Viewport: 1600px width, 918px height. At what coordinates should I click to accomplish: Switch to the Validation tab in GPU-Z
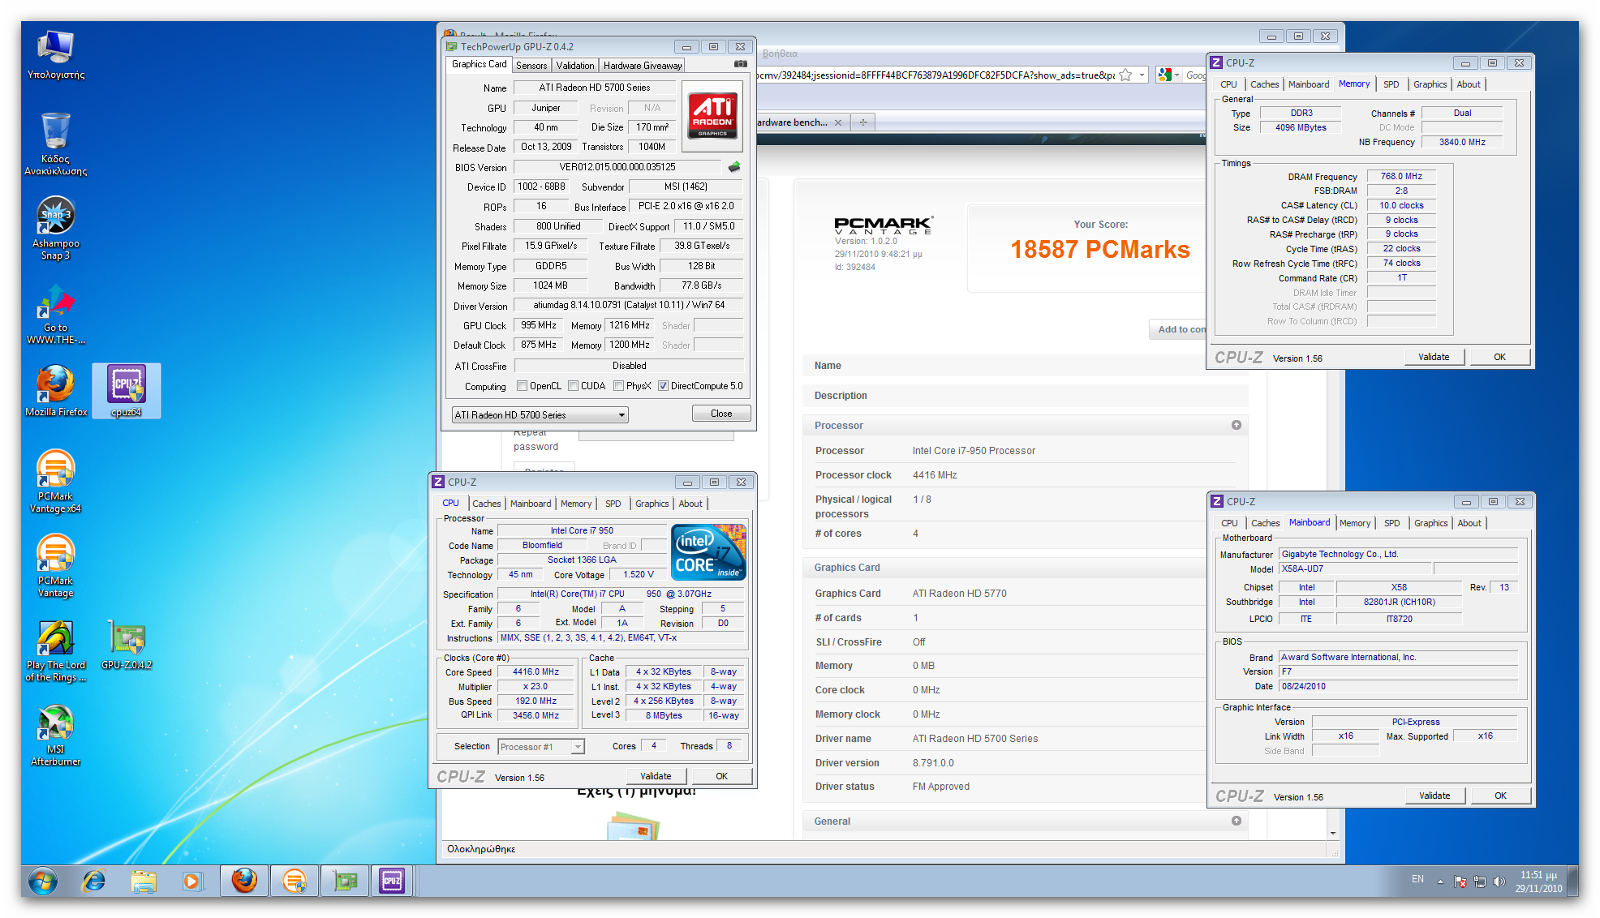coord(575,65)
